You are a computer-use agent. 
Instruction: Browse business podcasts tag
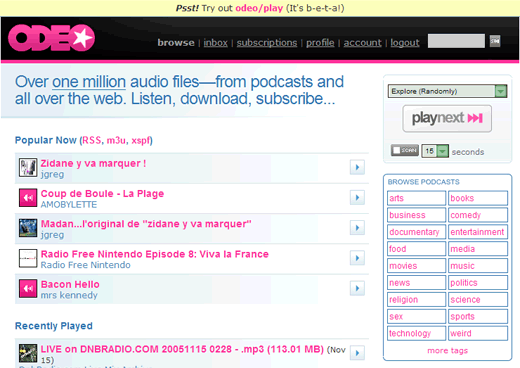(x=416, y=215)
